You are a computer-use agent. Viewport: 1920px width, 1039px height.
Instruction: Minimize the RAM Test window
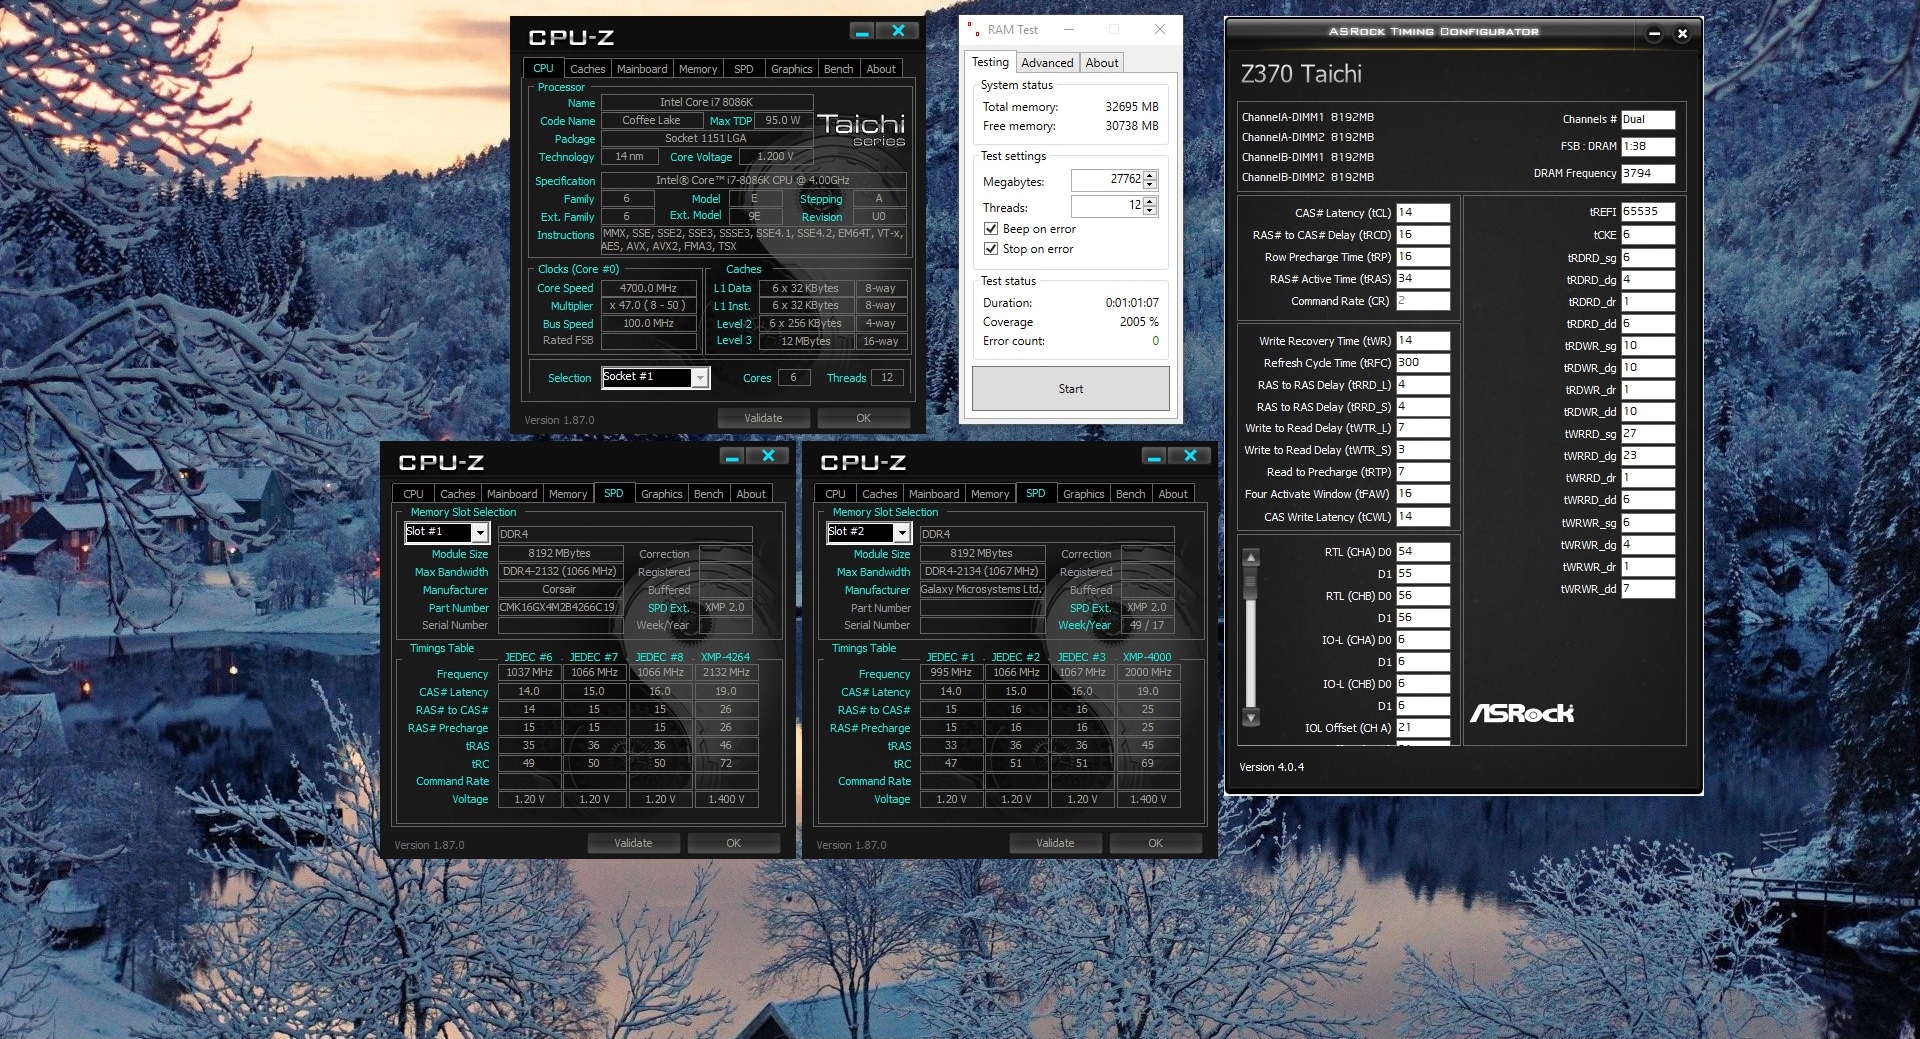pos(1069,30)
